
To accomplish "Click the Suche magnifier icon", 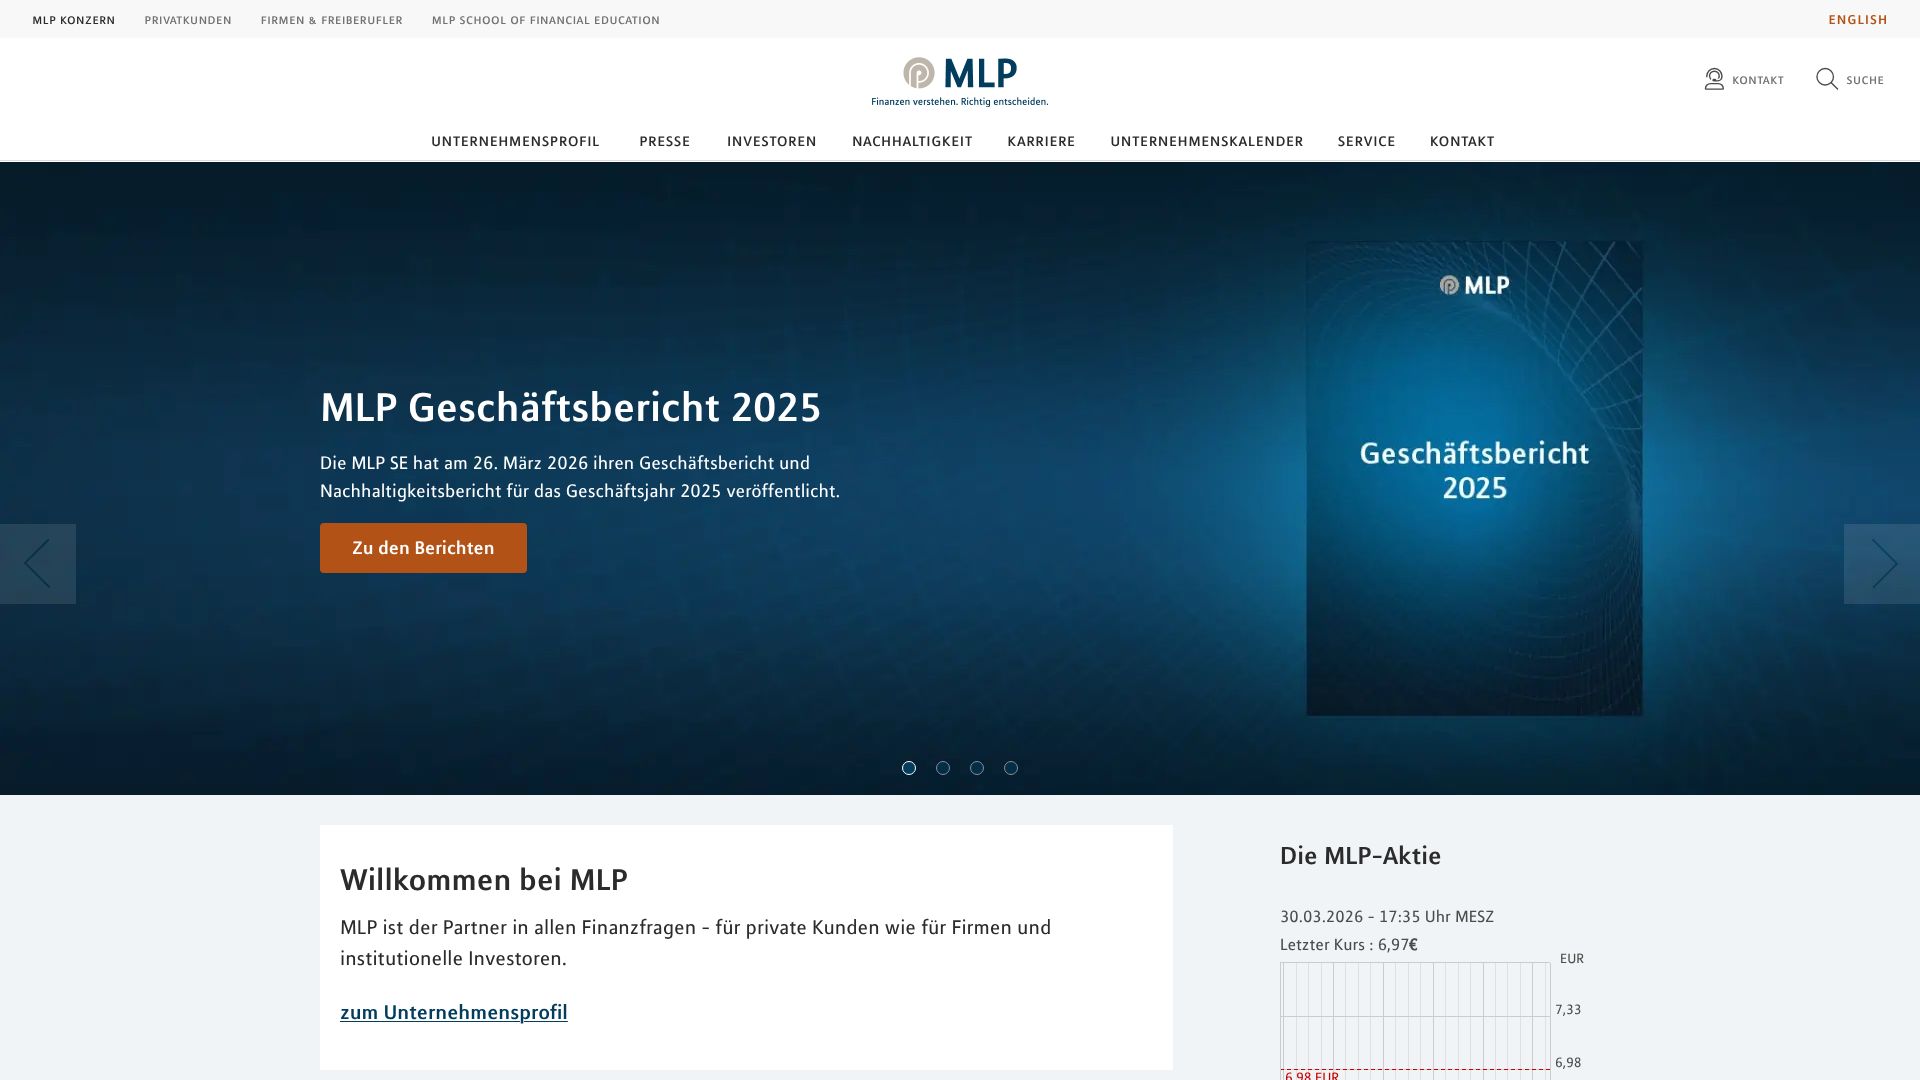I will tap(1827, 80).
